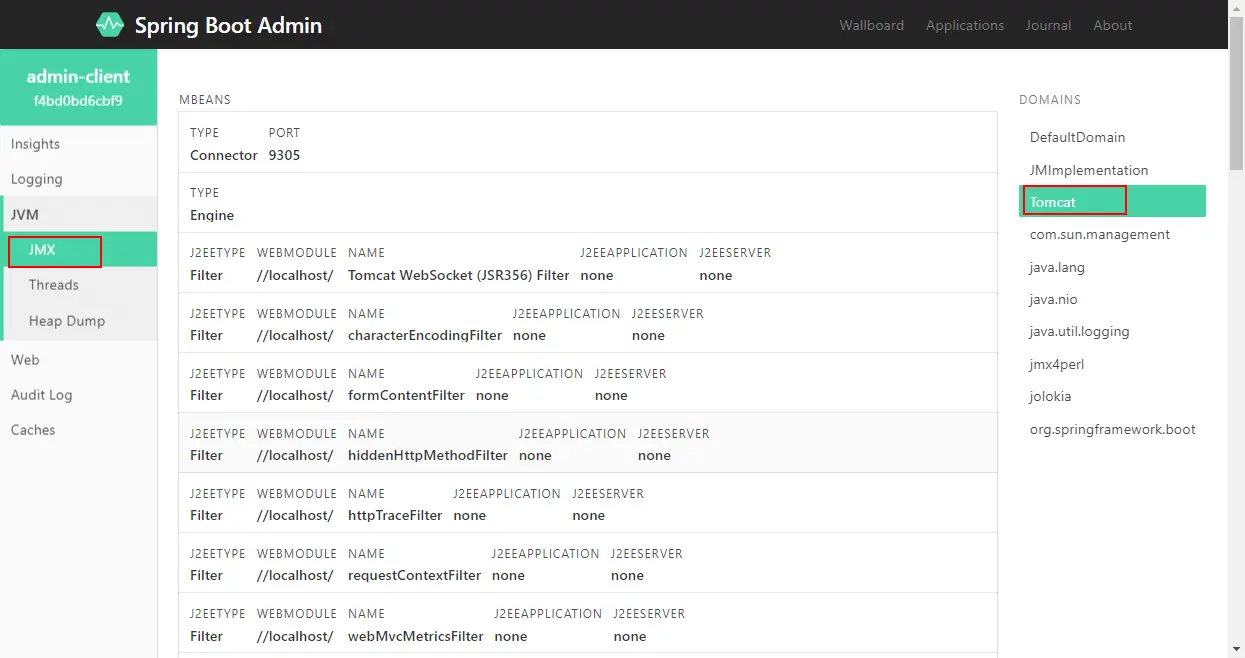
Task: Open Insights in the sidebar
Action: tap(36, 144)
